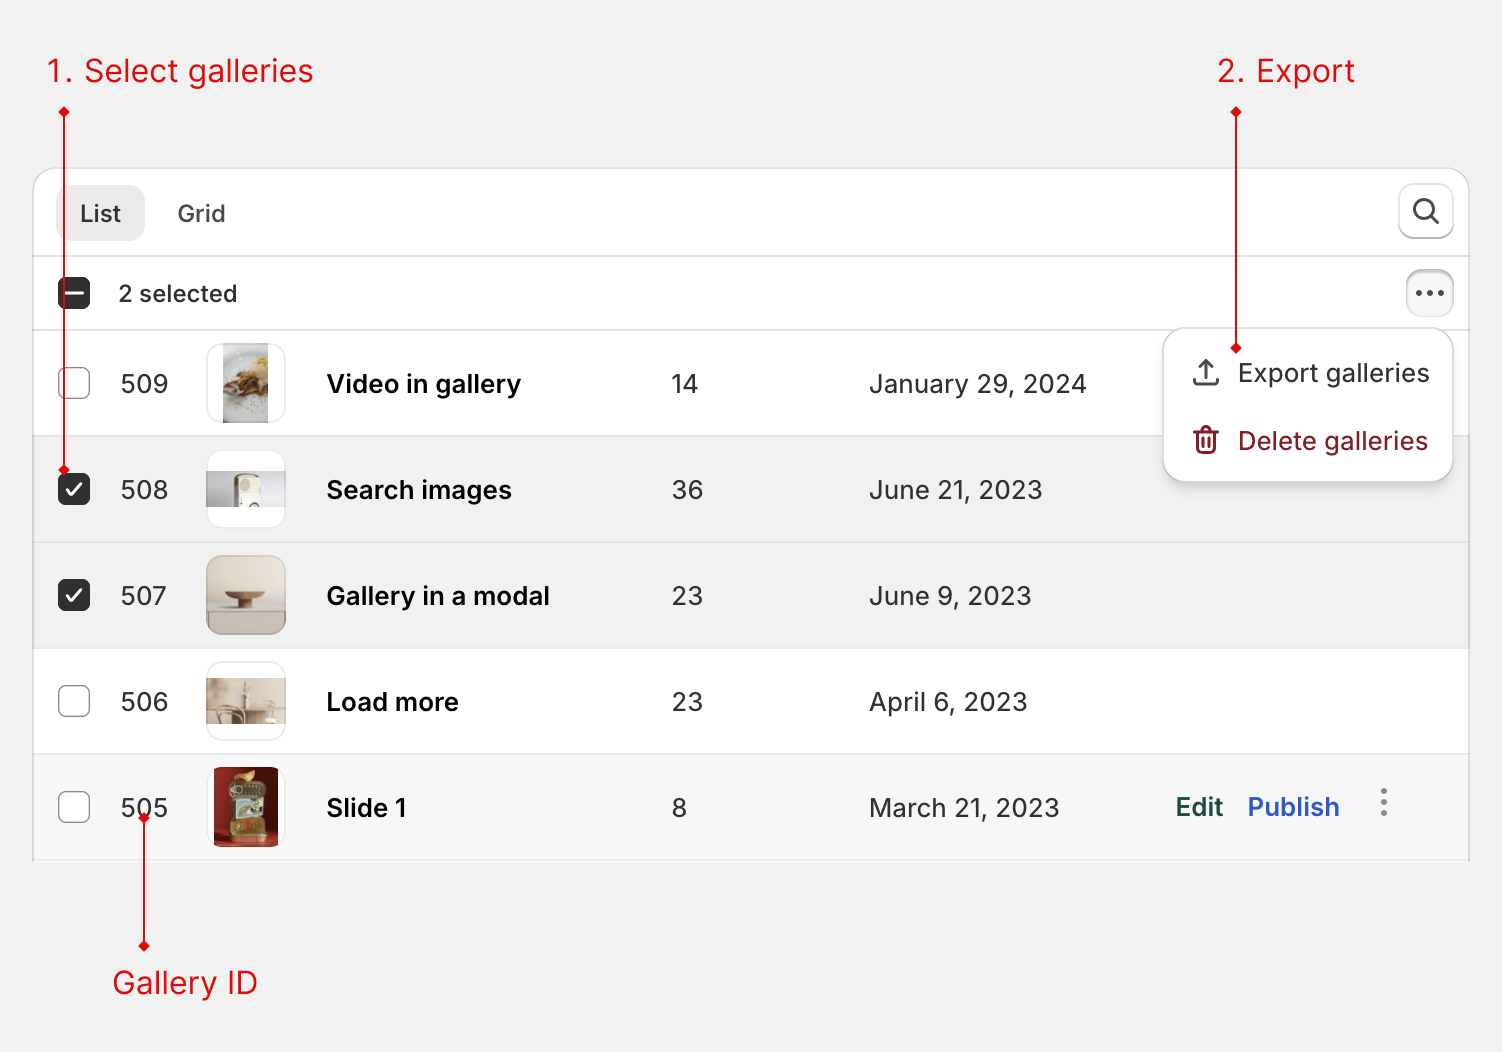Click Edit on the Slide 1 row
This screenshot has height=1052, width=1502.
point(1198,806)
